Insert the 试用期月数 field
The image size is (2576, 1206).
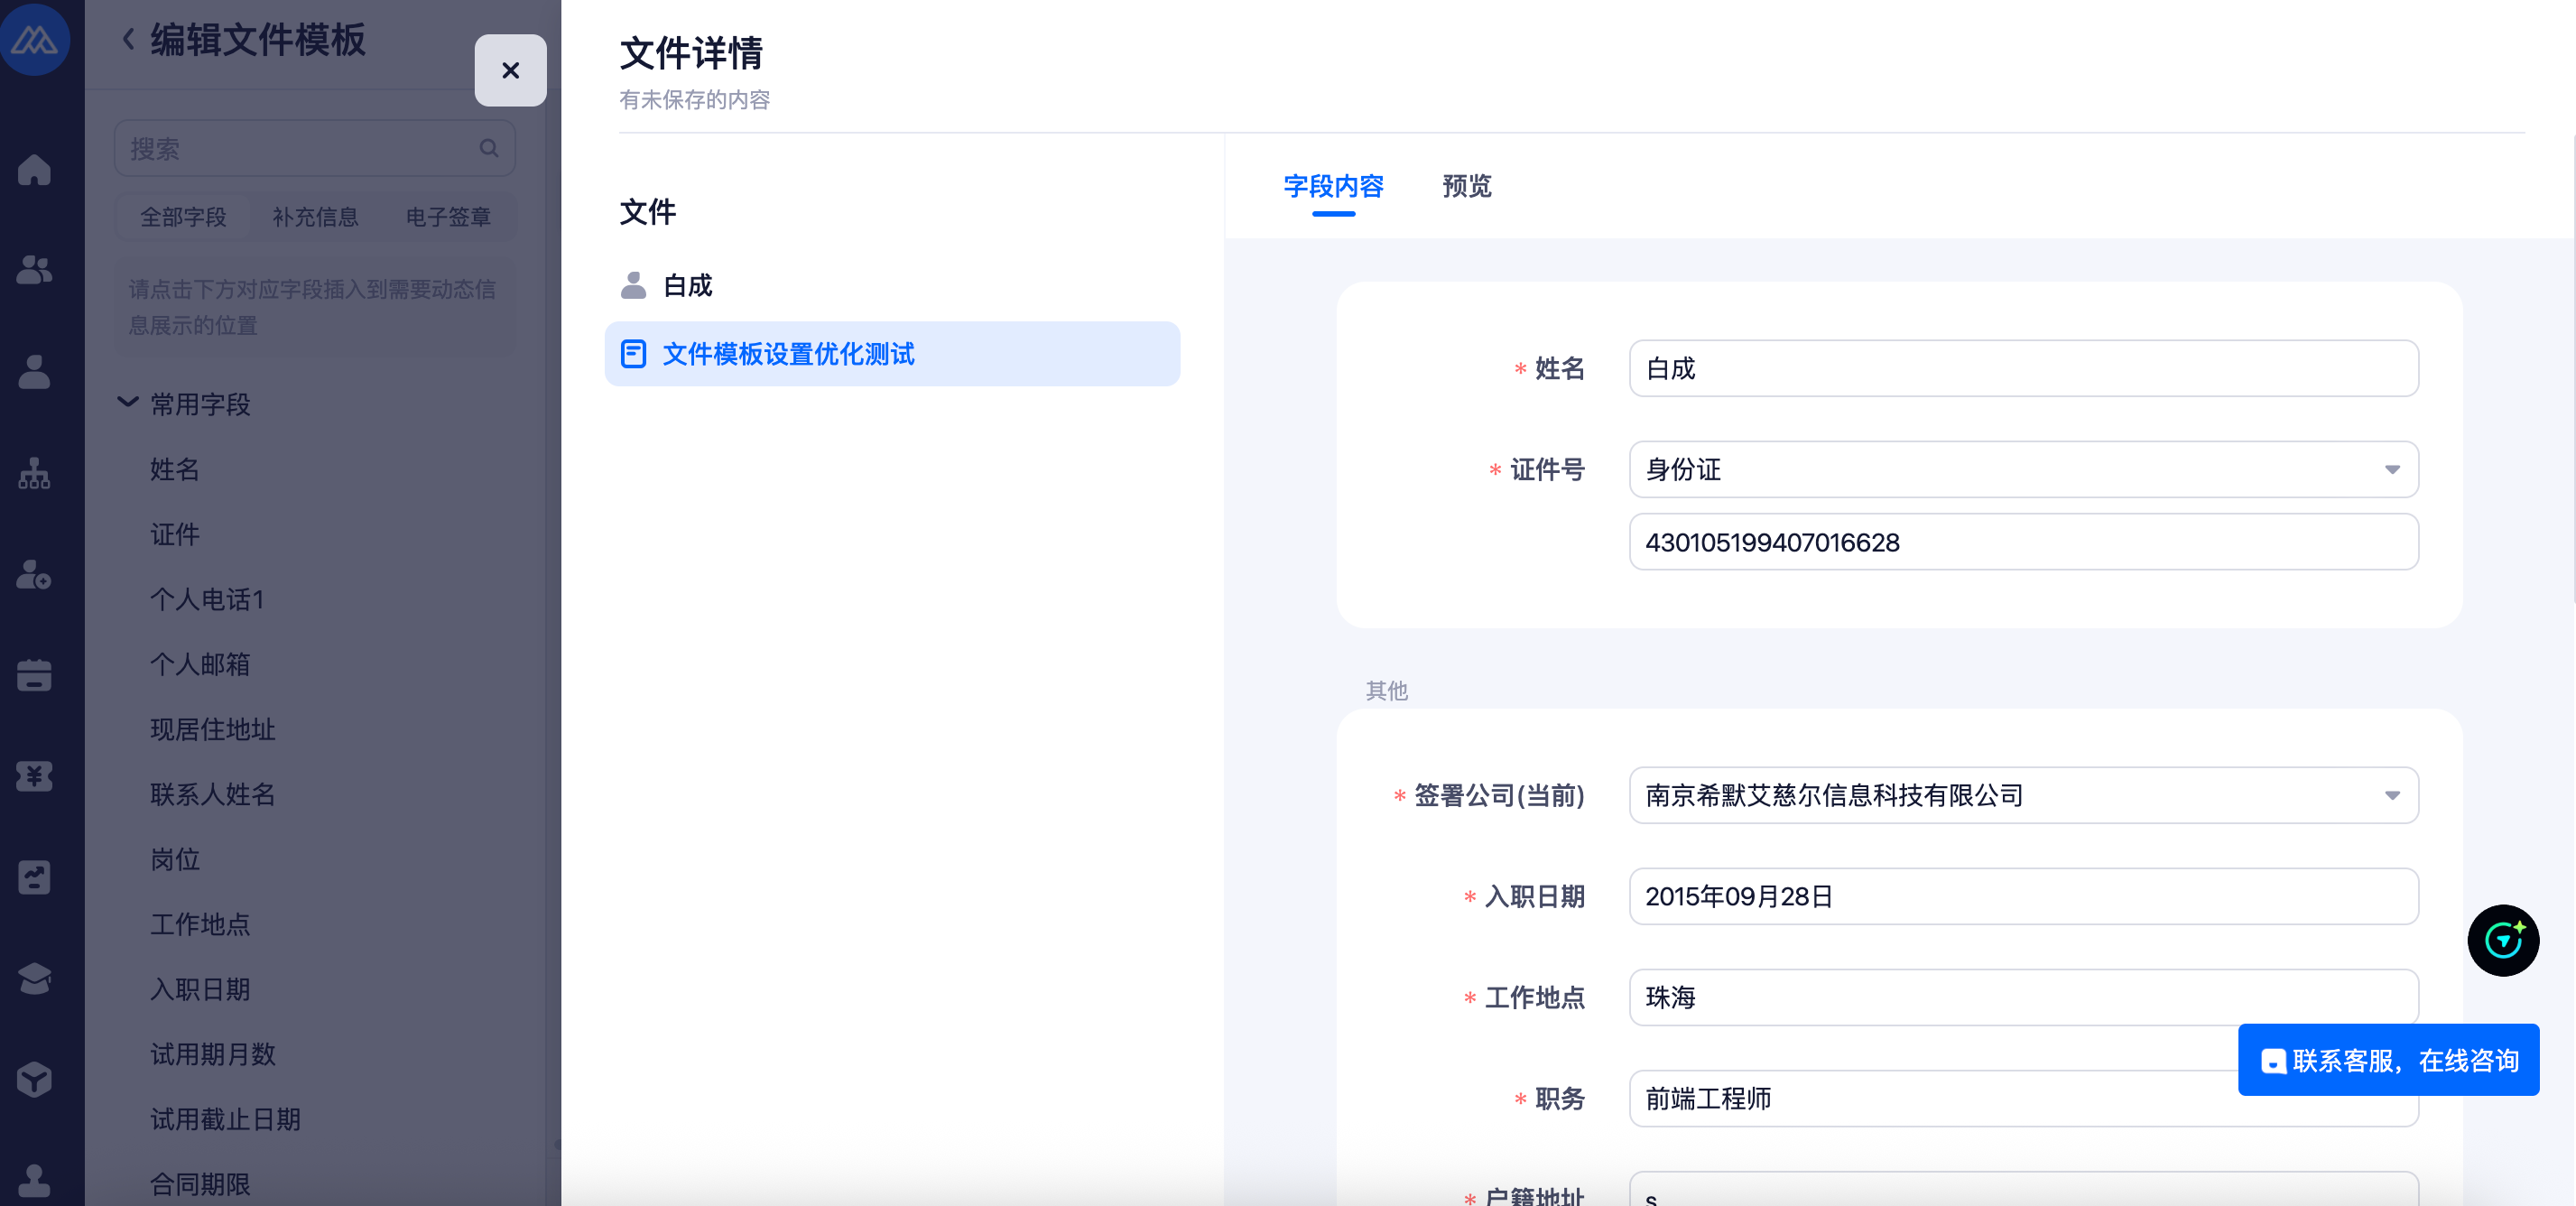213,1054
